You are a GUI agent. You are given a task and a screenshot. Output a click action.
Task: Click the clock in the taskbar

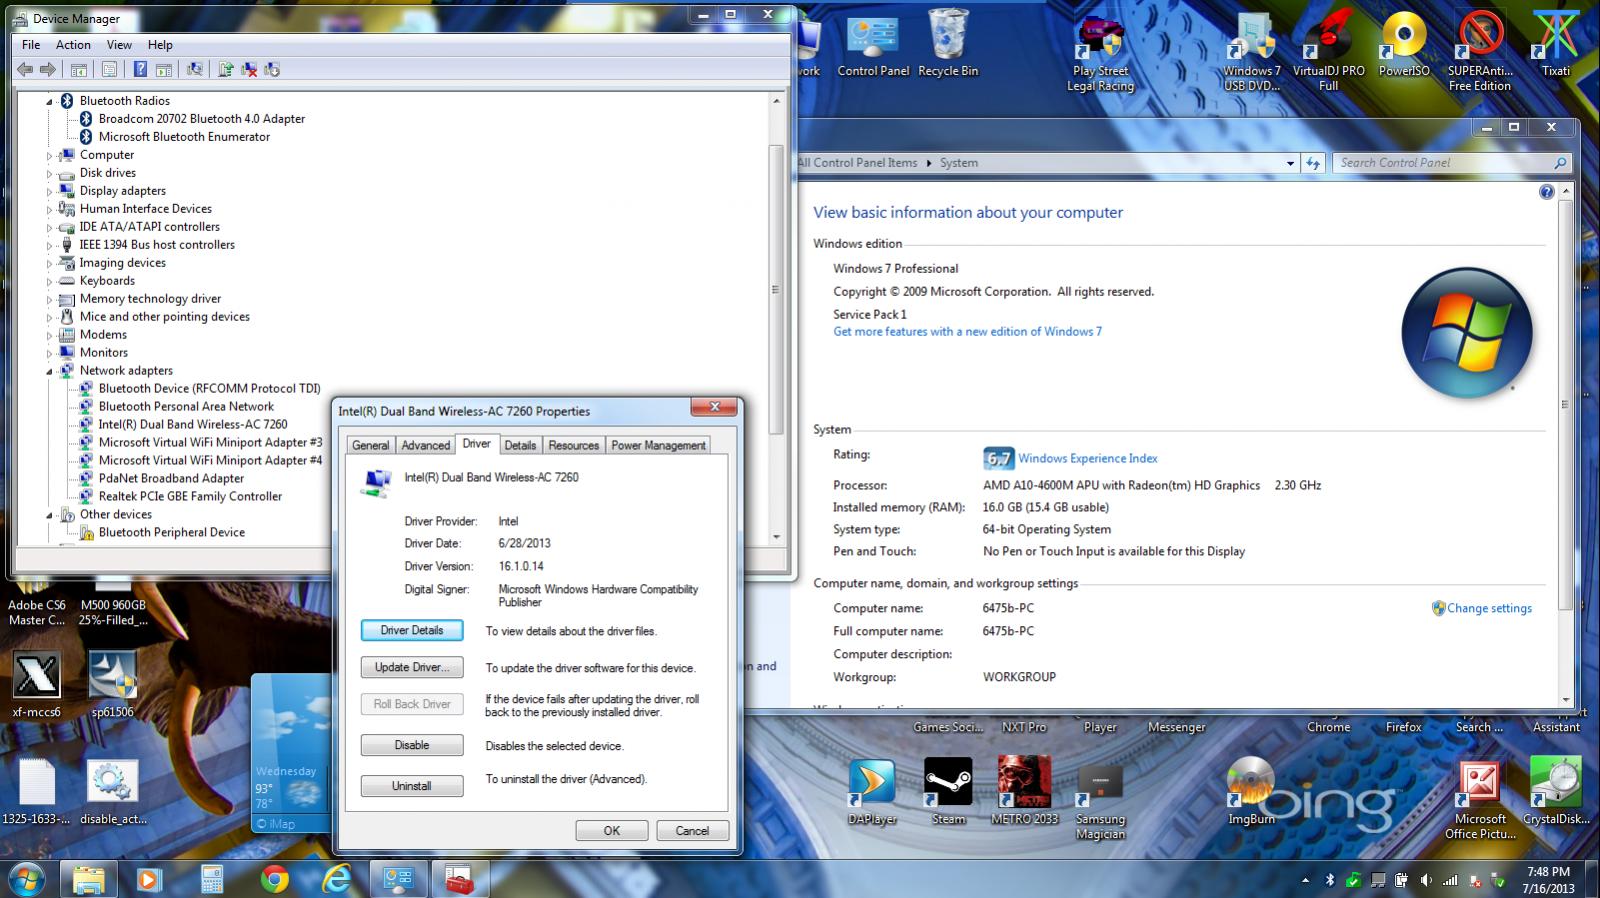(1549, 880)
